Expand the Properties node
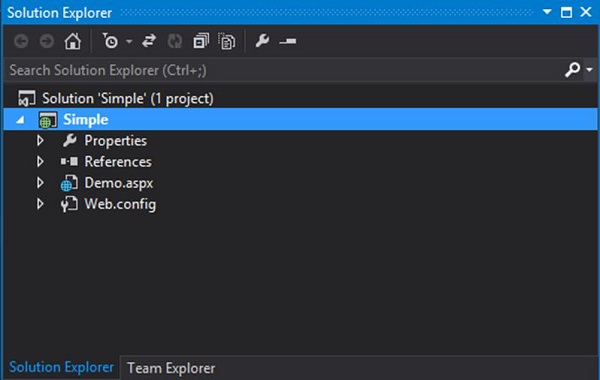The width and height of the screenshot is (600, 380). tap(40, 140)
